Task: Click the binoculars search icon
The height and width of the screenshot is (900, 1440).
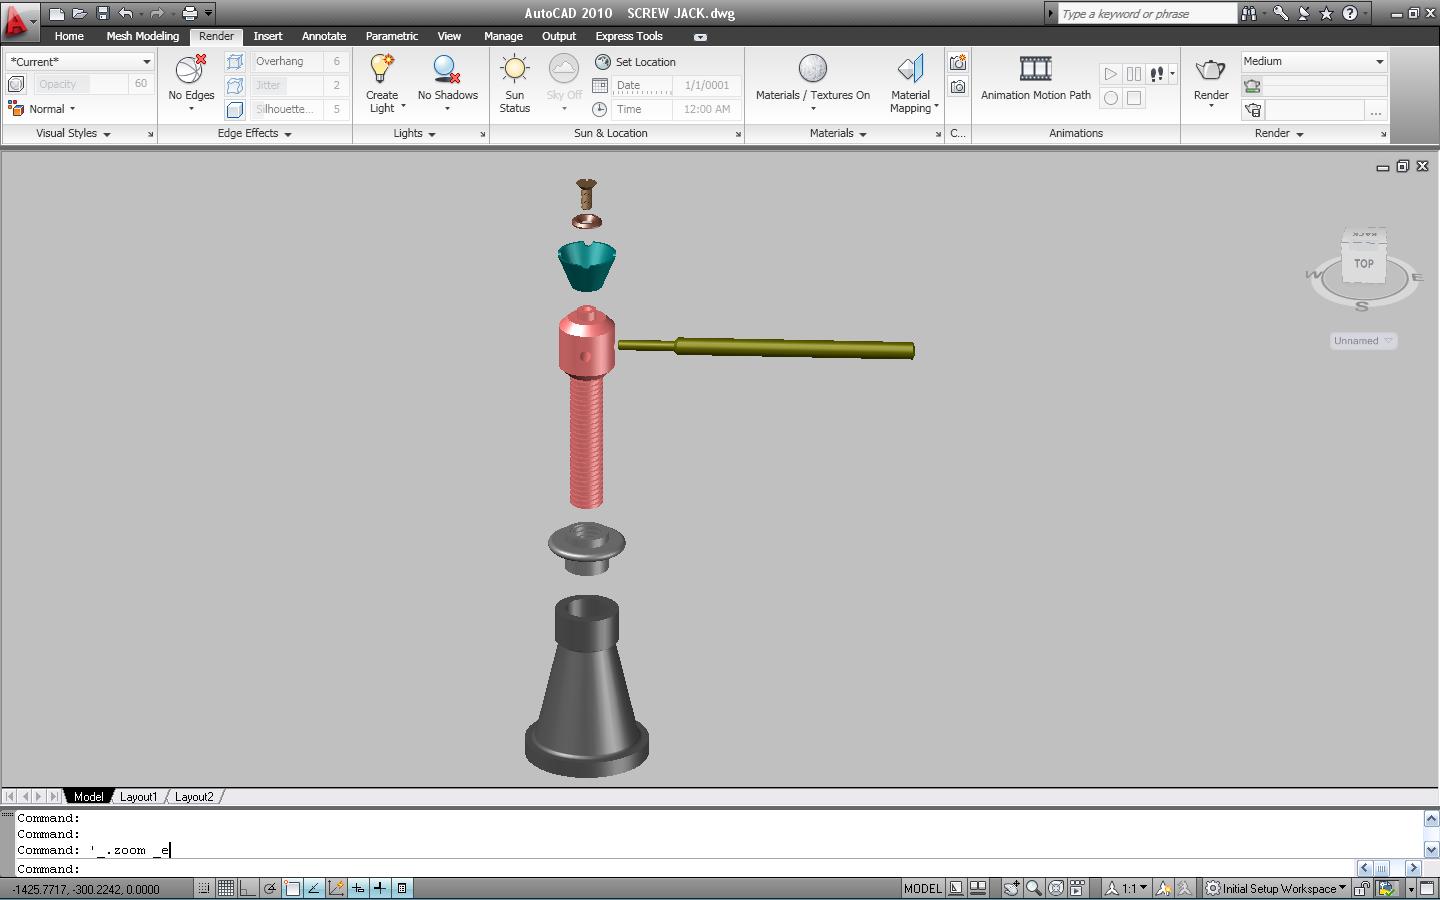Action: pyautogui.click(x=1249, y=13)
